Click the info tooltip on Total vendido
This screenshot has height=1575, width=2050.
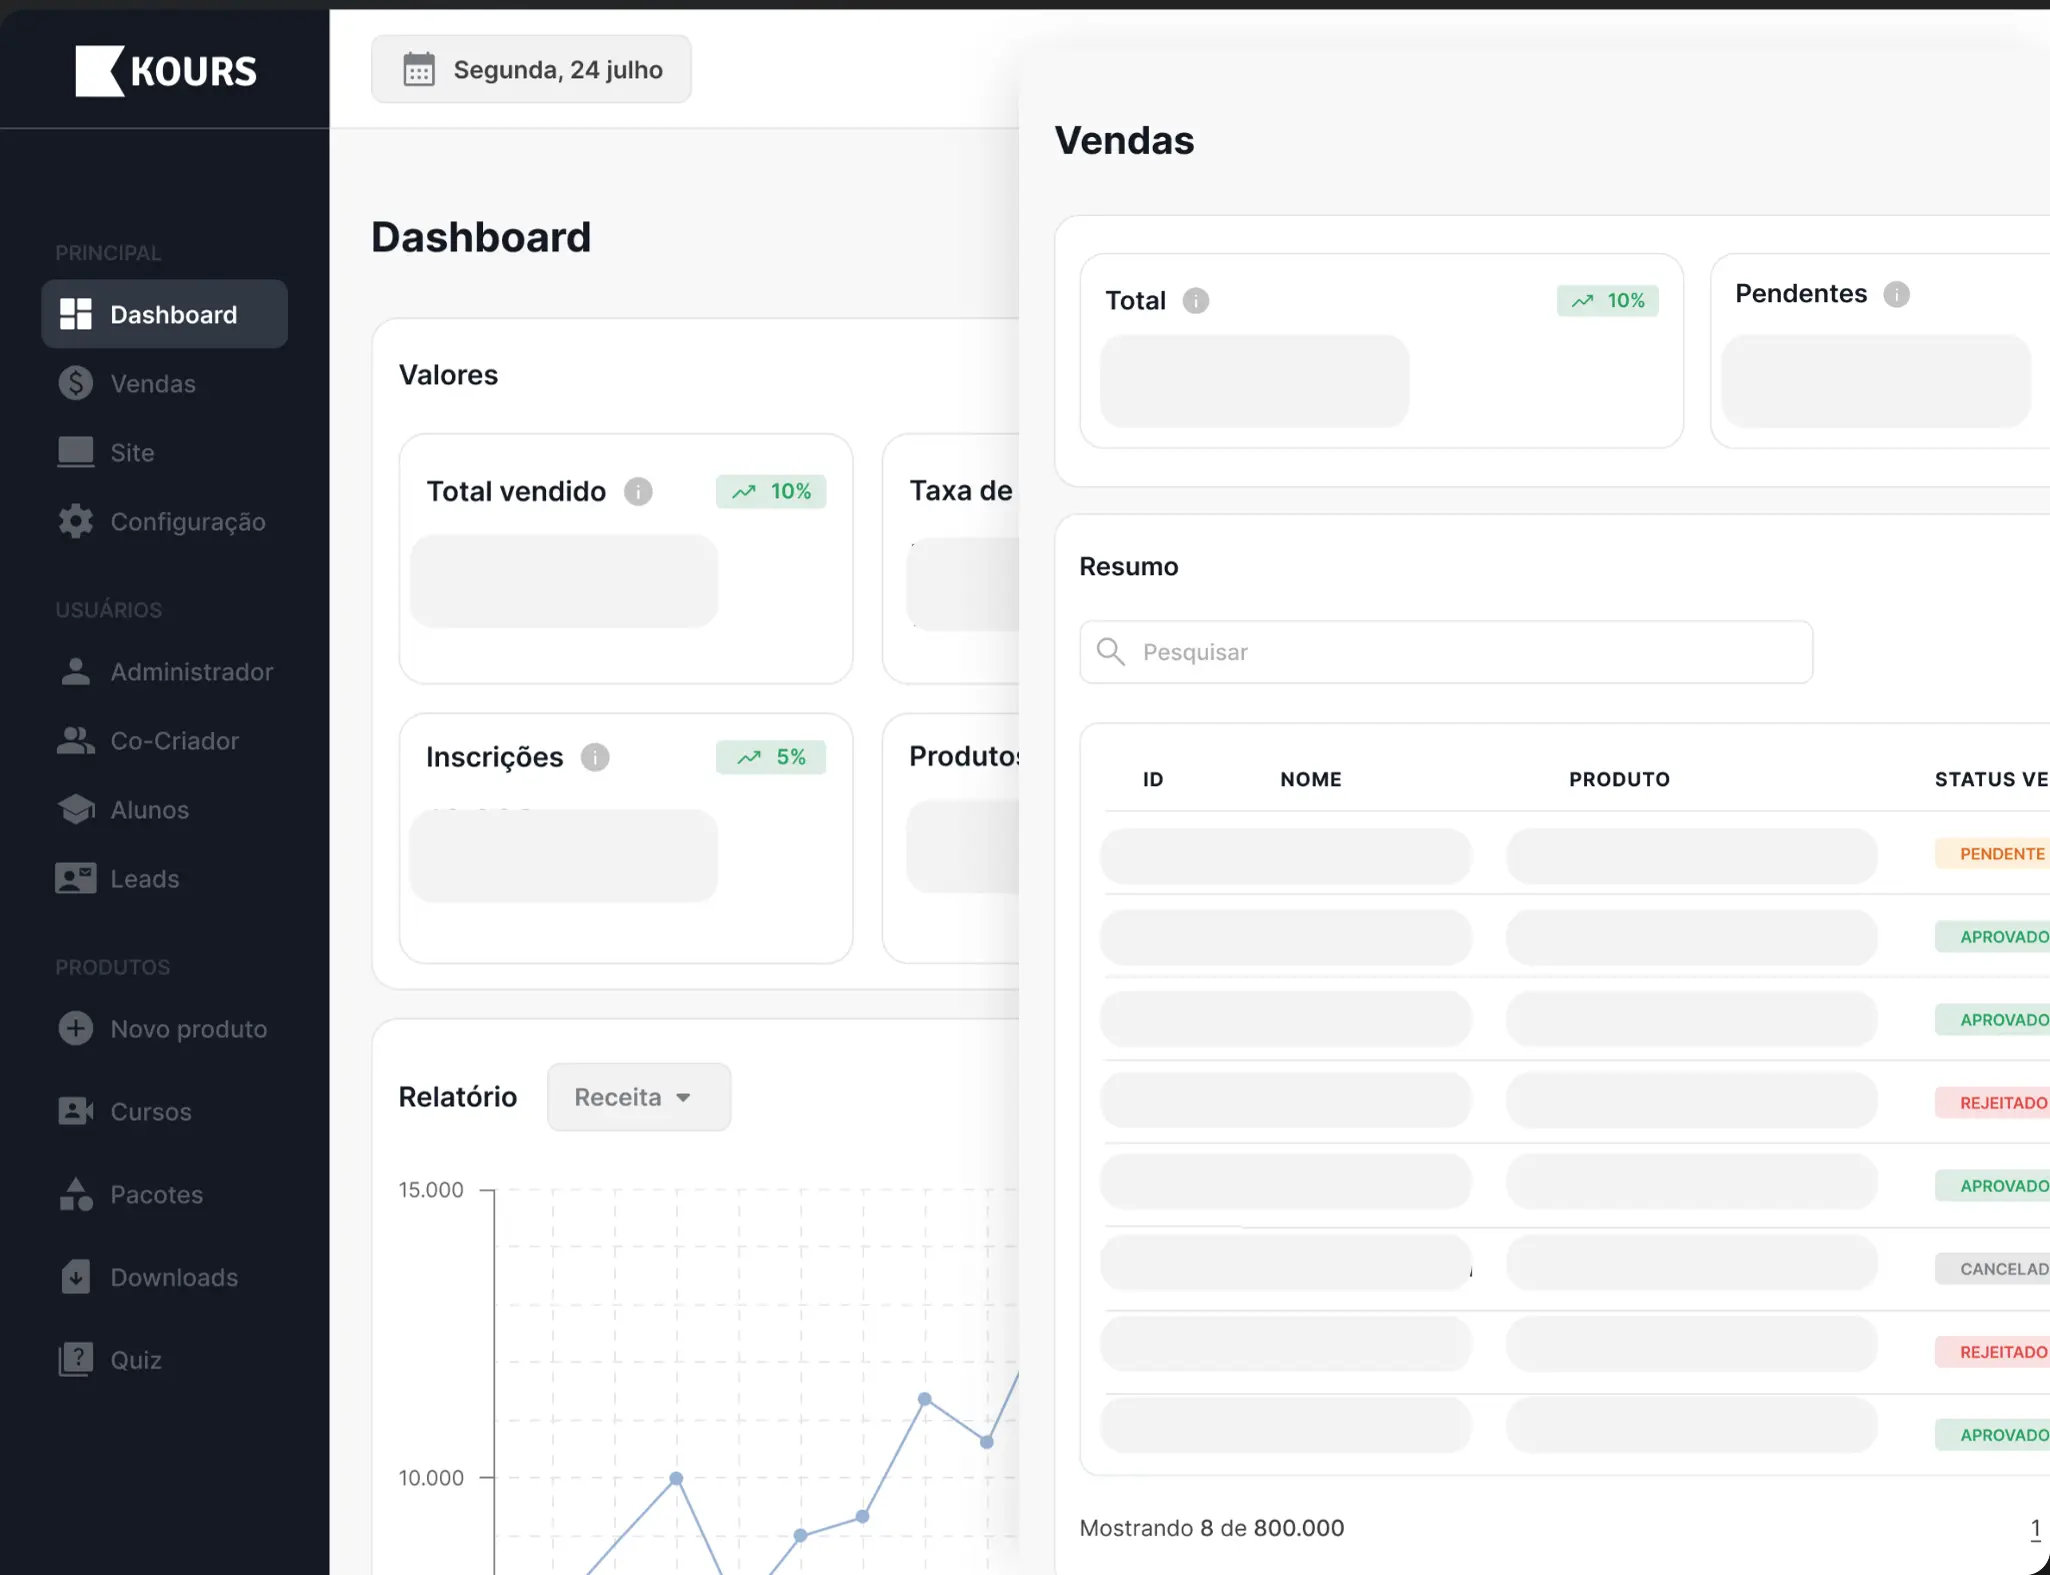638,491
